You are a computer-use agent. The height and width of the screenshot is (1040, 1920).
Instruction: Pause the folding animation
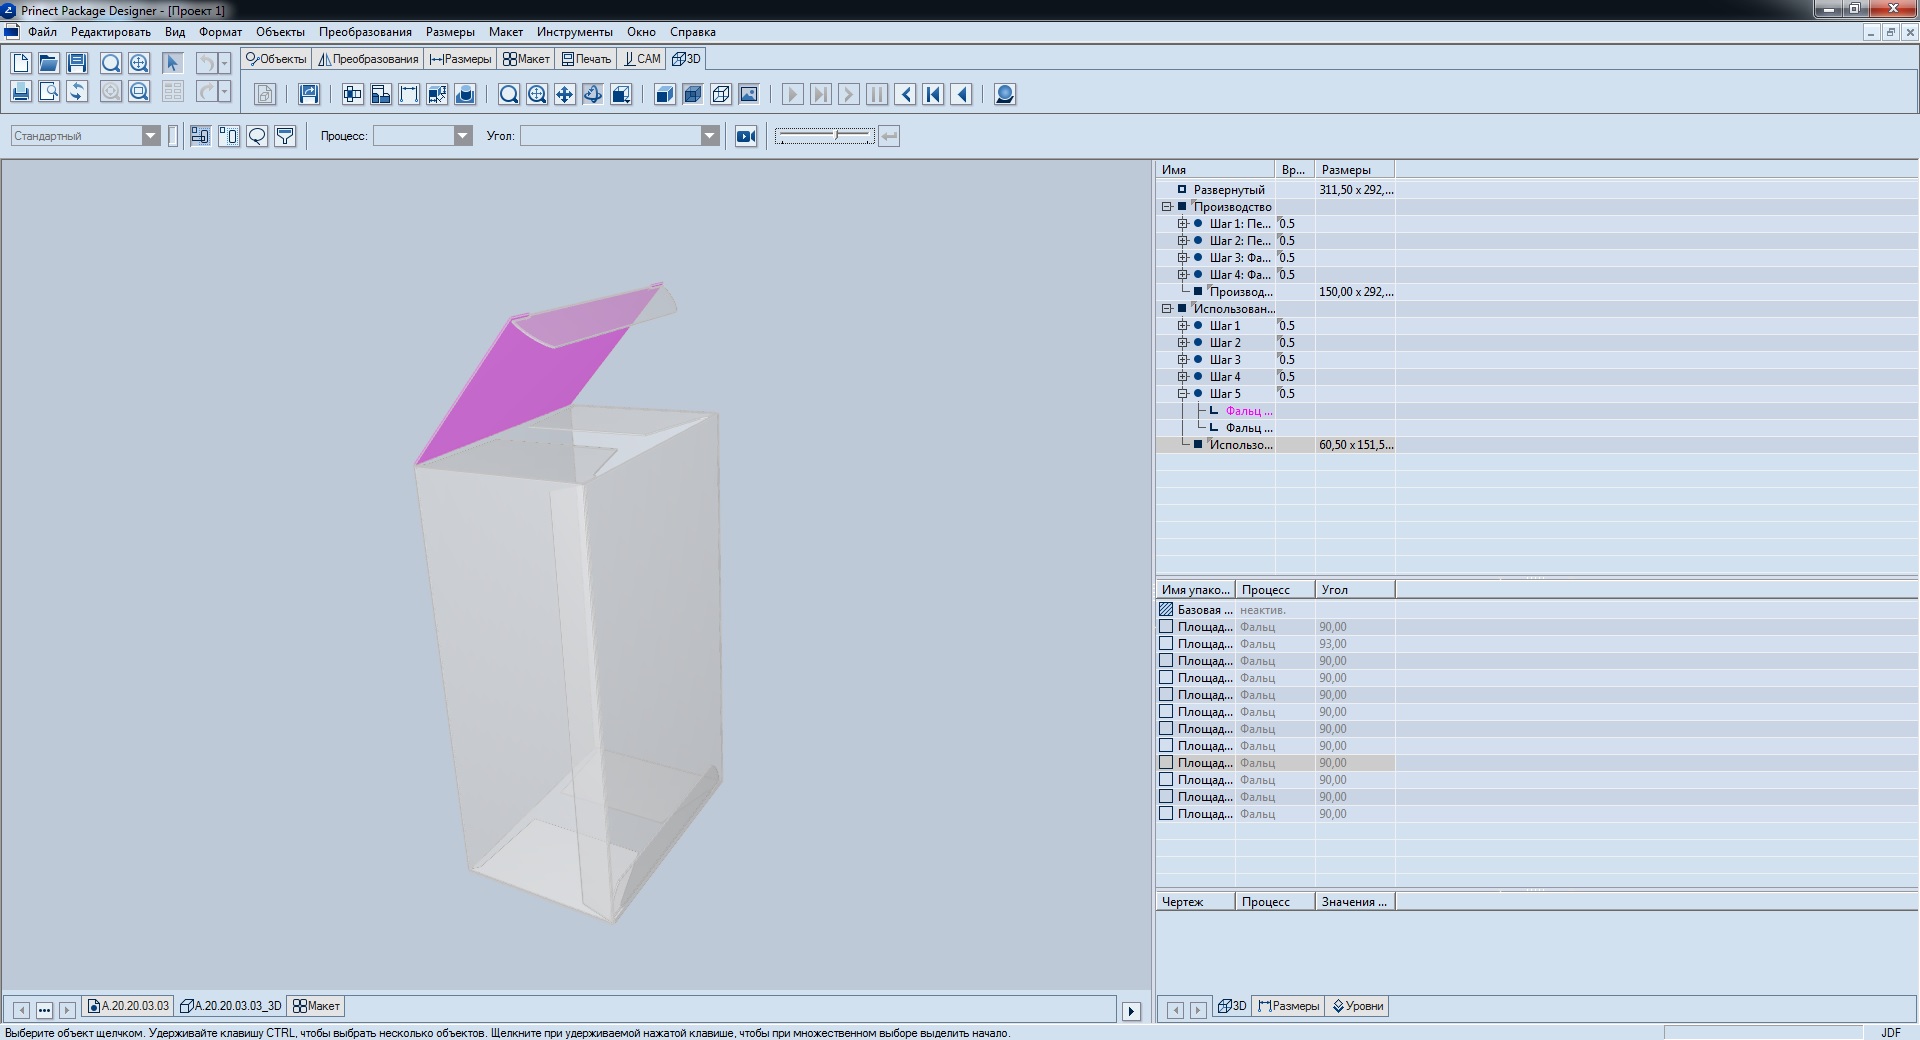coord(877,94)
